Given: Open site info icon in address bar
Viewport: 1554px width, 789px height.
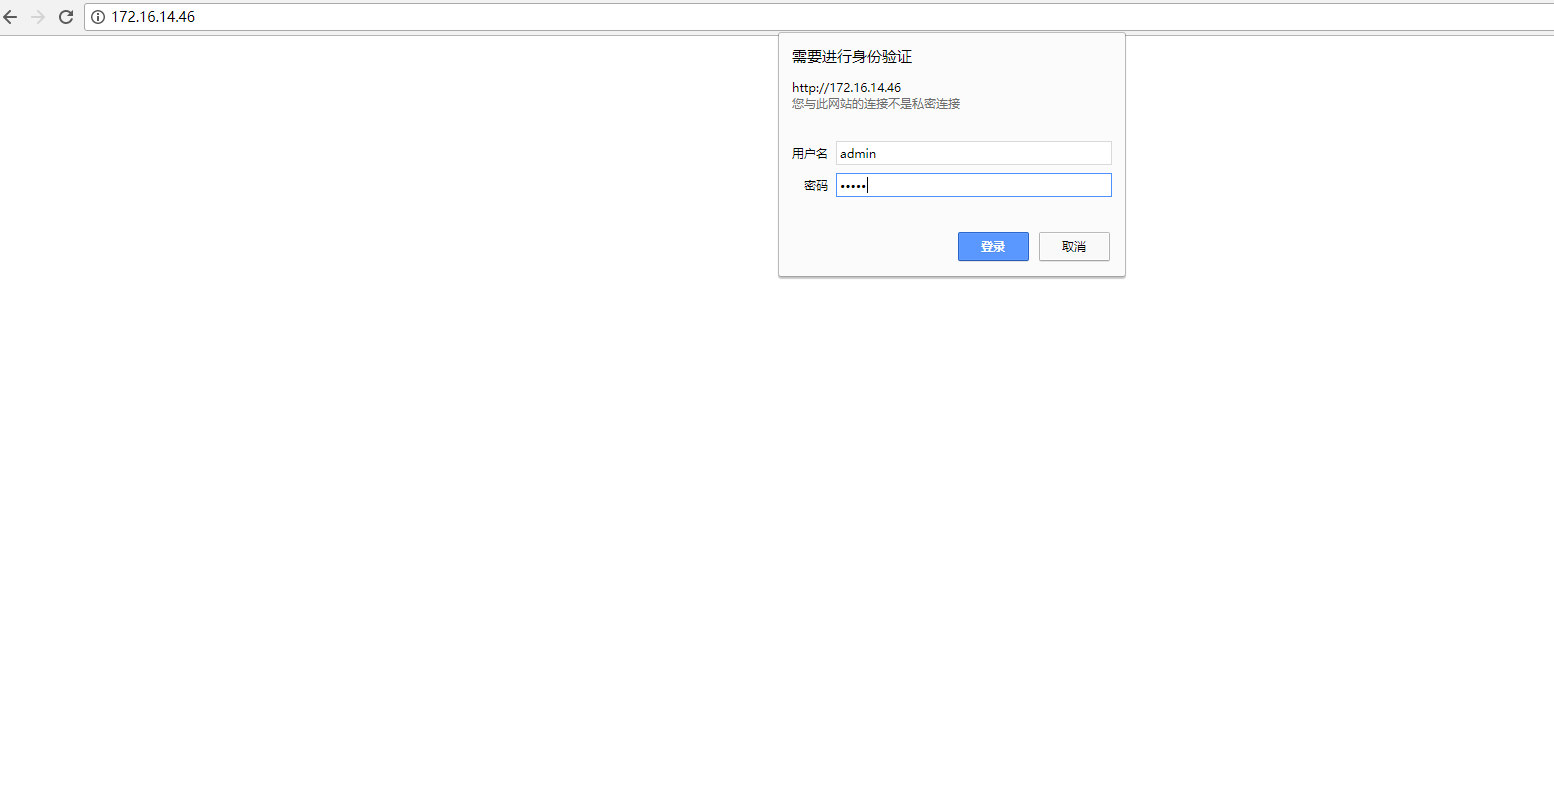Looking at the screenshot, I should pos(98,17).
